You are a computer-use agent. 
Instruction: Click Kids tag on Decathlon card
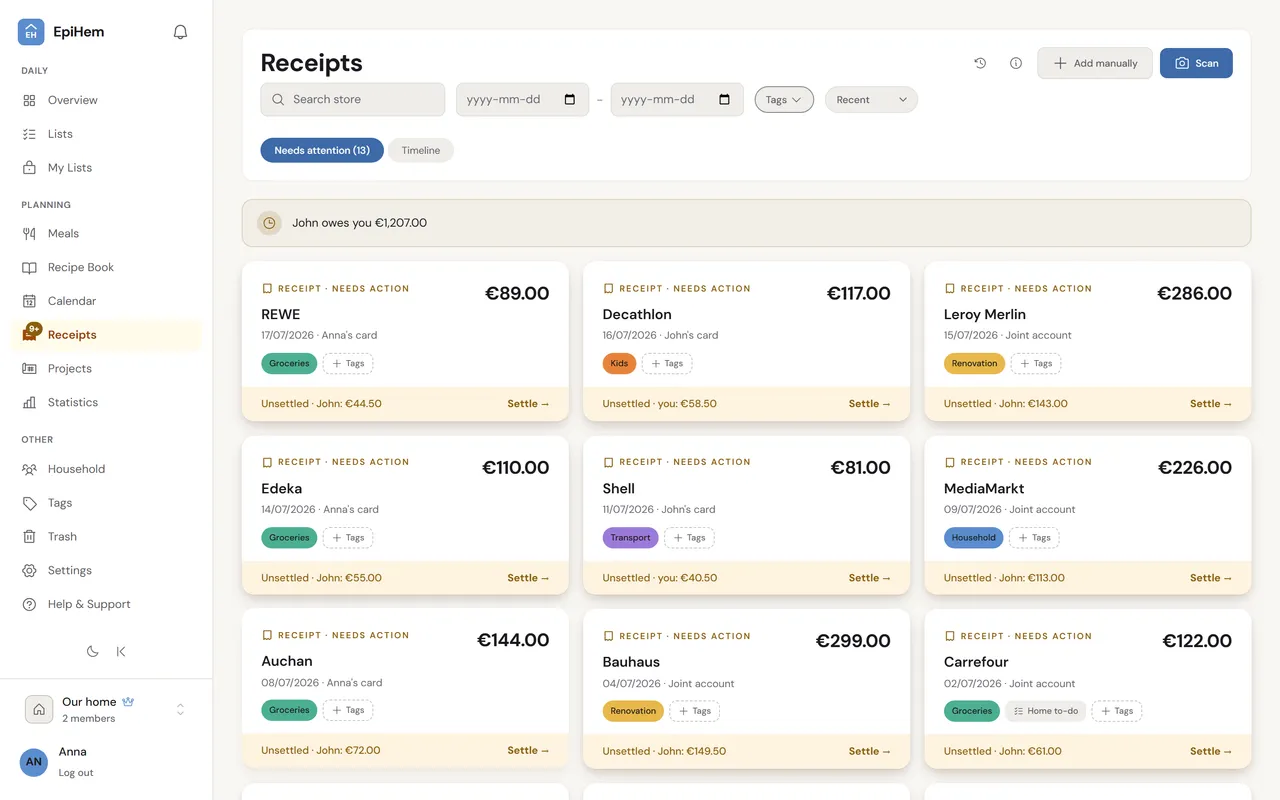point(619,364)
